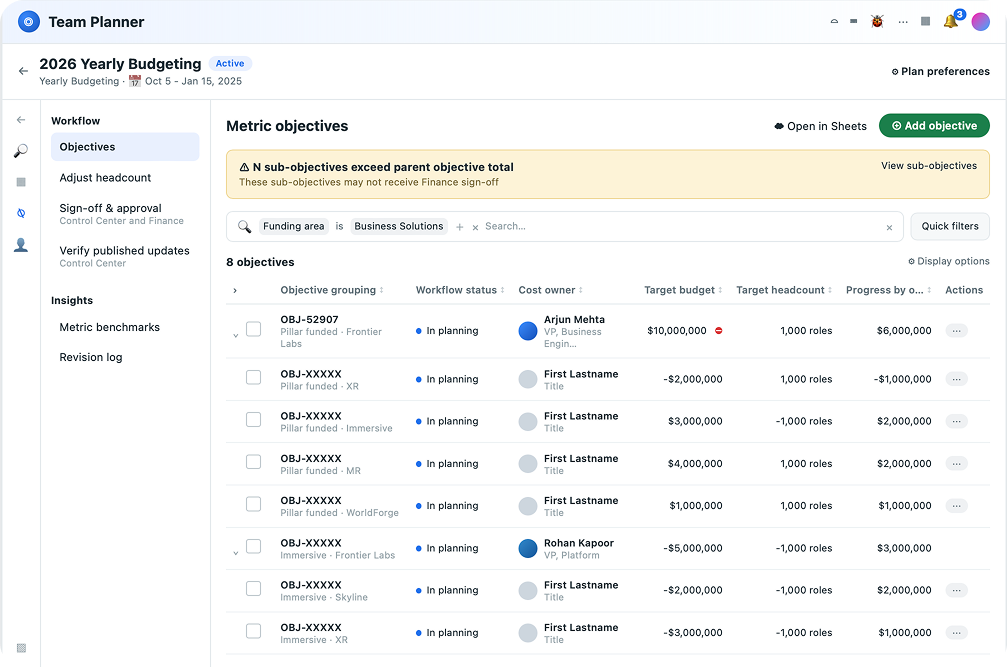
Task: Click the Business Solutions filter value
Action: click(399, 227)
